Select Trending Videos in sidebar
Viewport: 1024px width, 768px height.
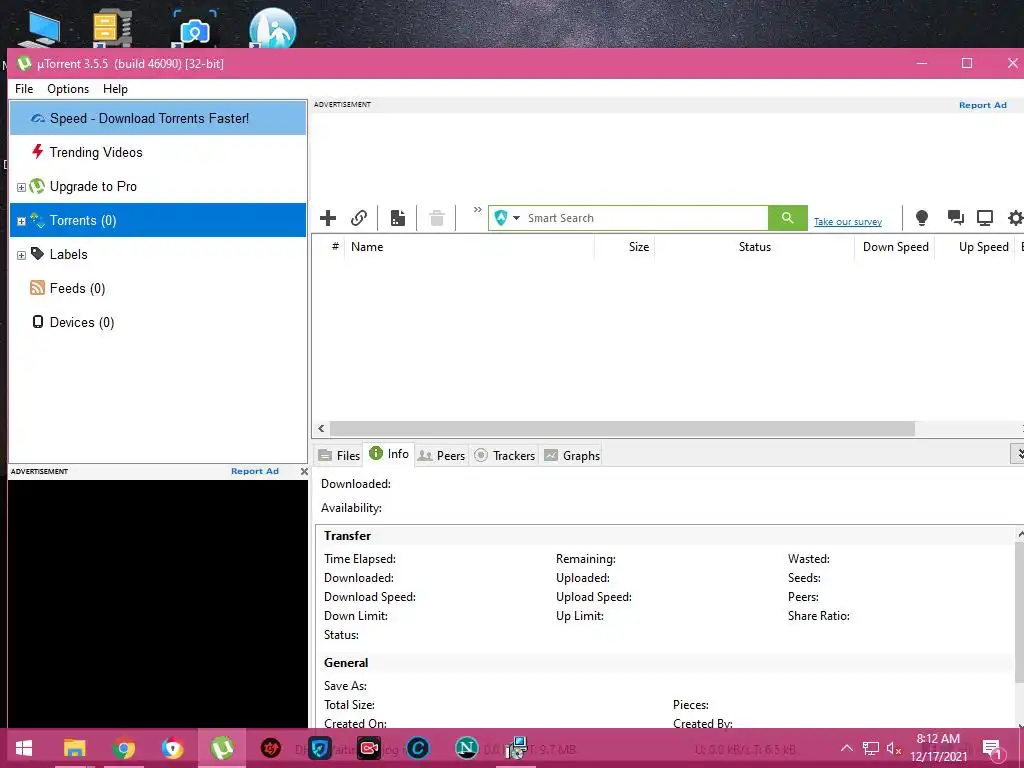point(158,152)
